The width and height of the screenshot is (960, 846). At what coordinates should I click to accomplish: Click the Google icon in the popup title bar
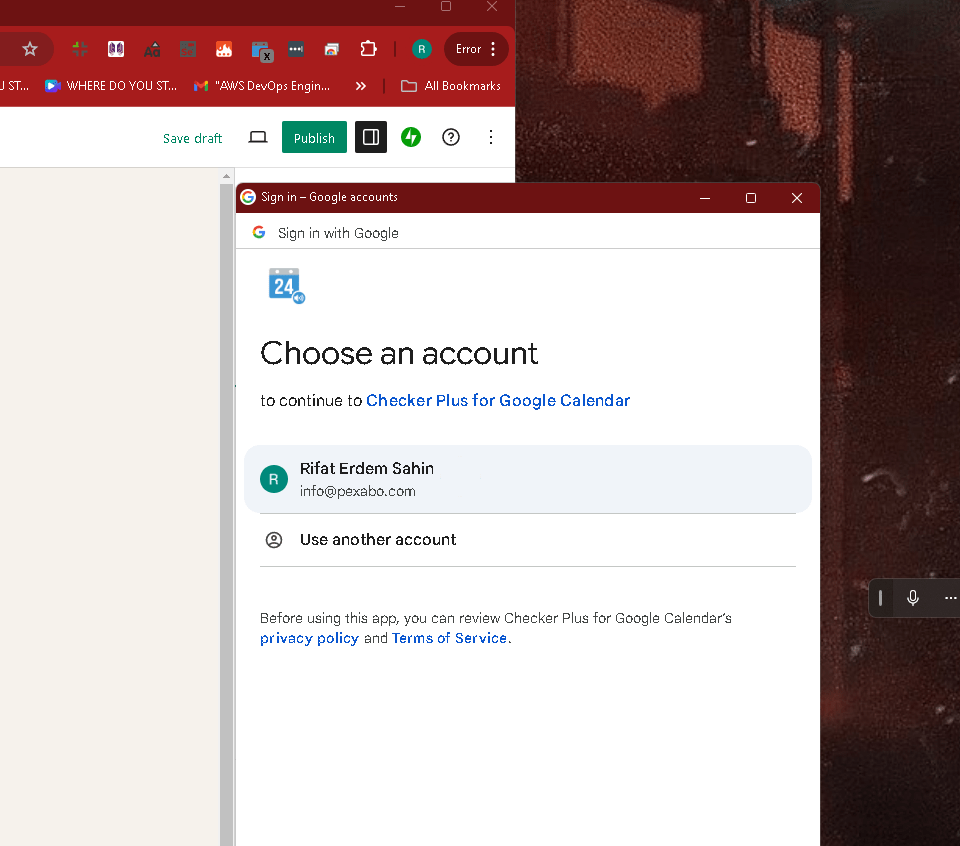[248, 197]
